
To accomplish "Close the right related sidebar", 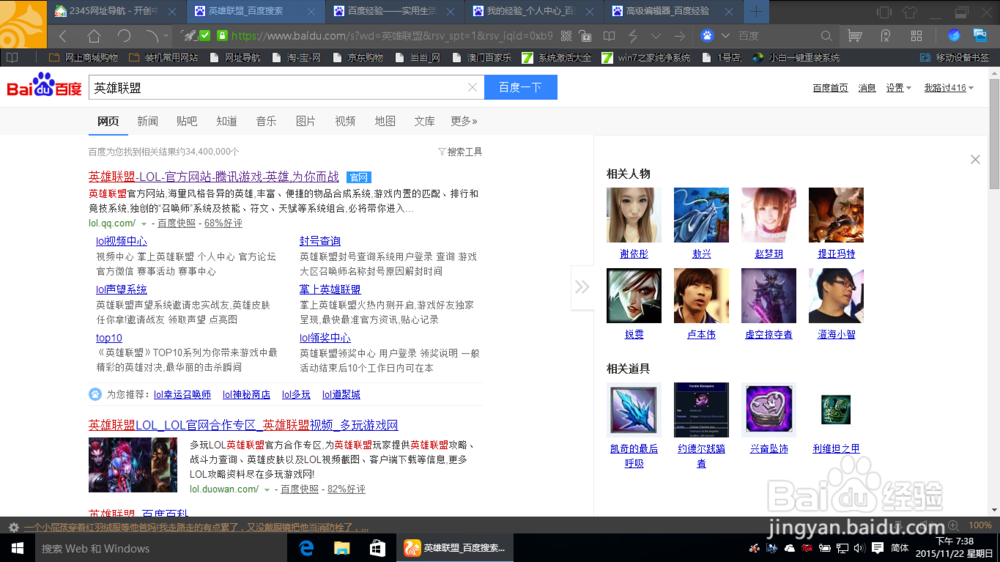I will pos(975,159).
